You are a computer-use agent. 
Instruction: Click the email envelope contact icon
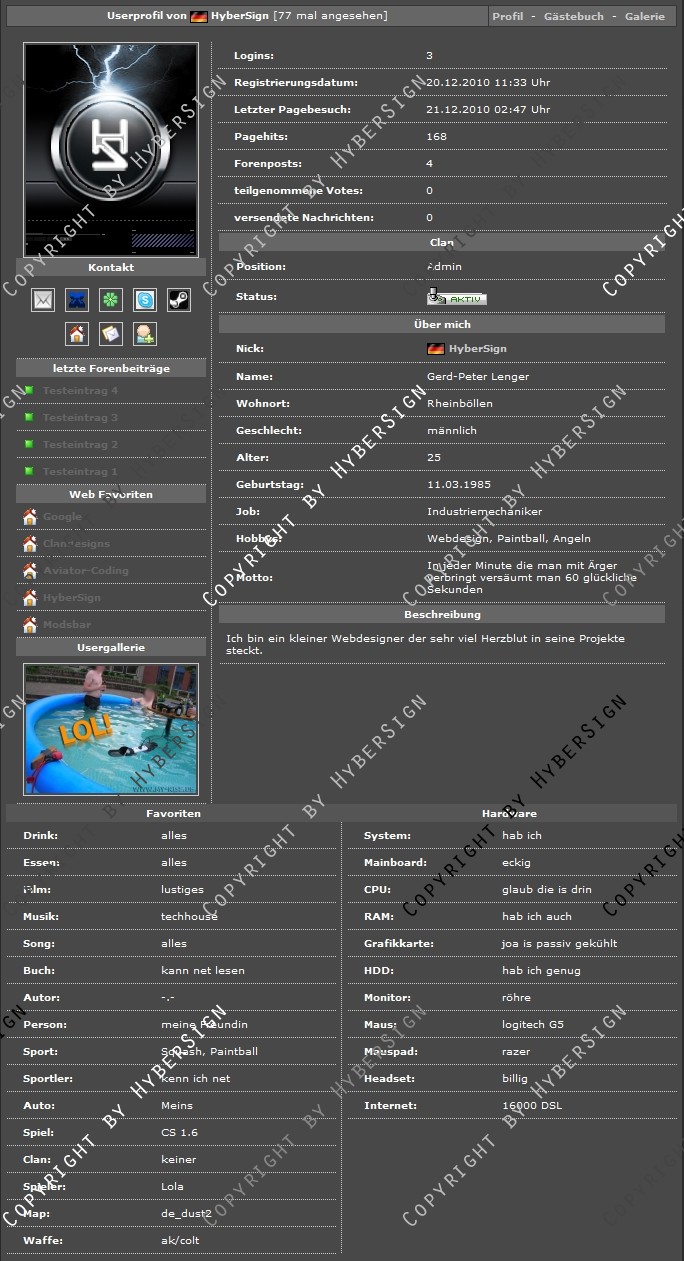point(43,299)
